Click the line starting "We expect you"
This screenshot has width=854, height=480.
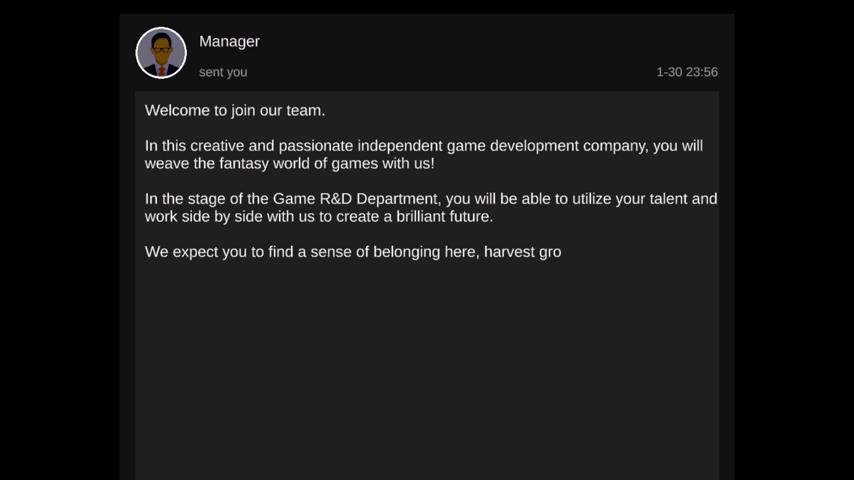click(352, 252)
